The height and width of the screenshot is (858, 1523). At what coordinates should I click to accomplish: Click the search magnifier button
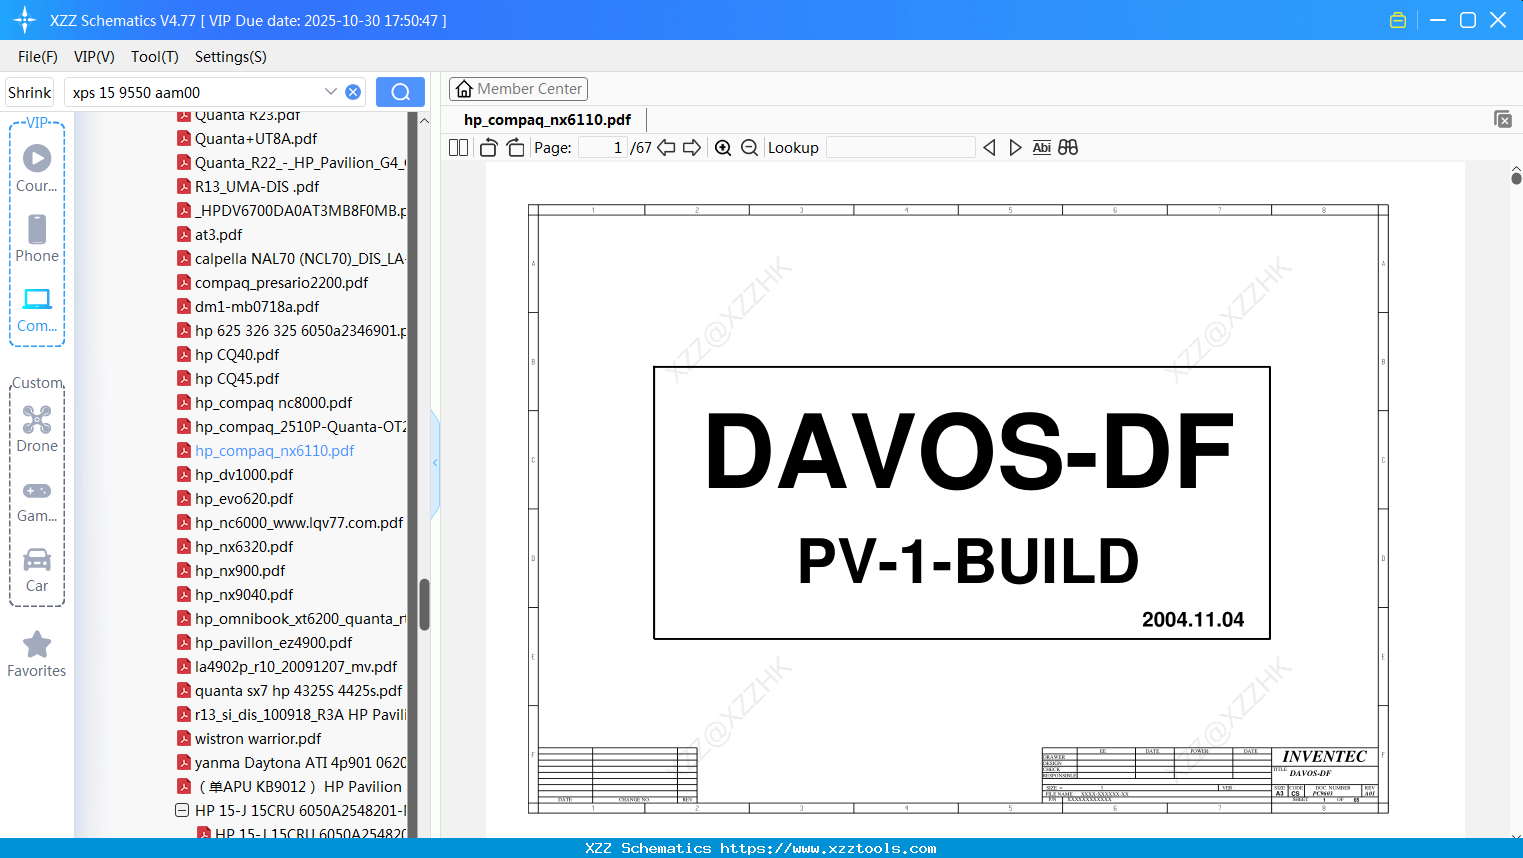(x=400, y=92)
